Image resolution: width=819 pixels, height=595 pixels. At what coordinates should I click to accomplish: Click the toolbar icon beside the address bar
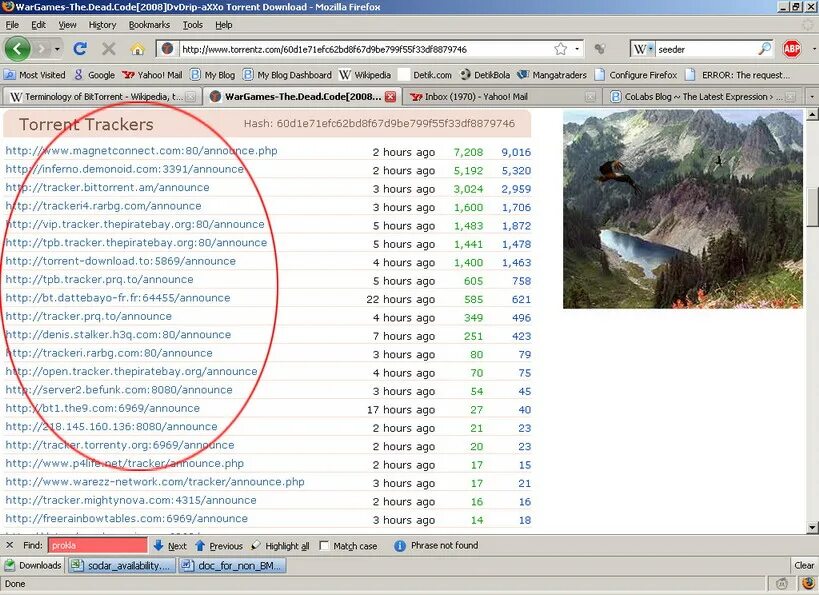pos(600,49)
